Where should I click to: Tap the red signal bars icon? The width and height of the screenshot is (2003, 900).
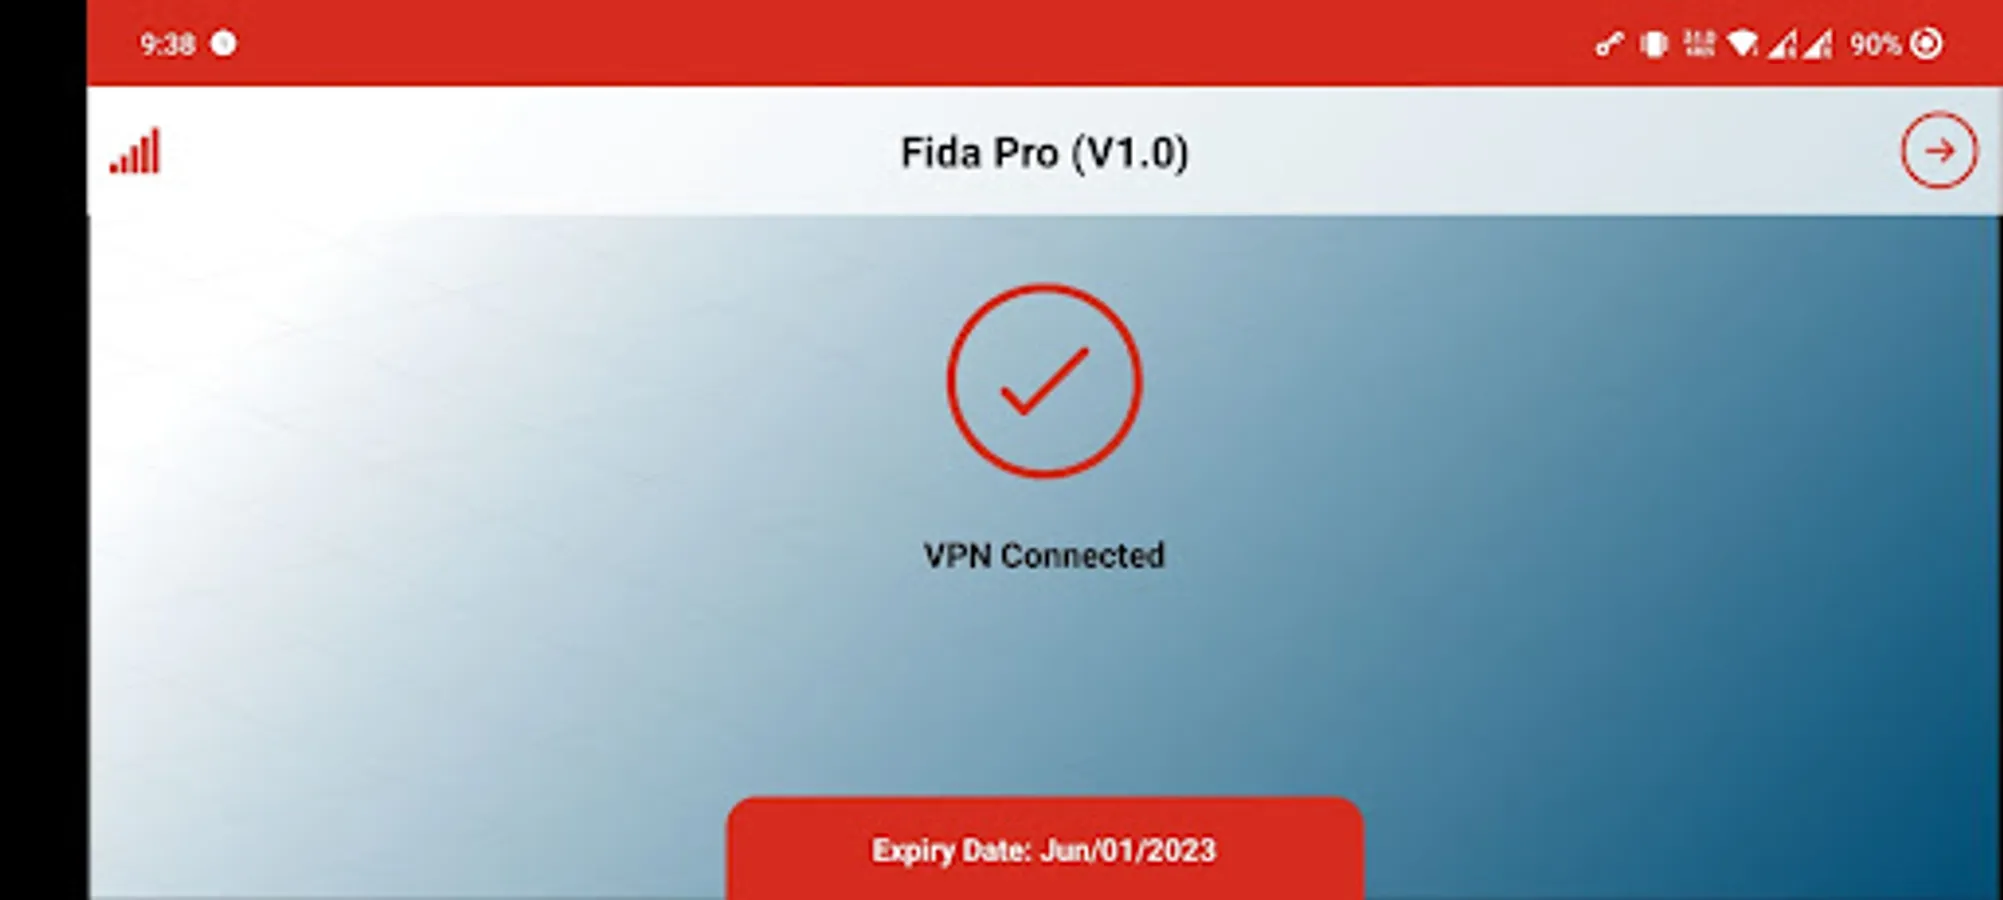point(135,152)
